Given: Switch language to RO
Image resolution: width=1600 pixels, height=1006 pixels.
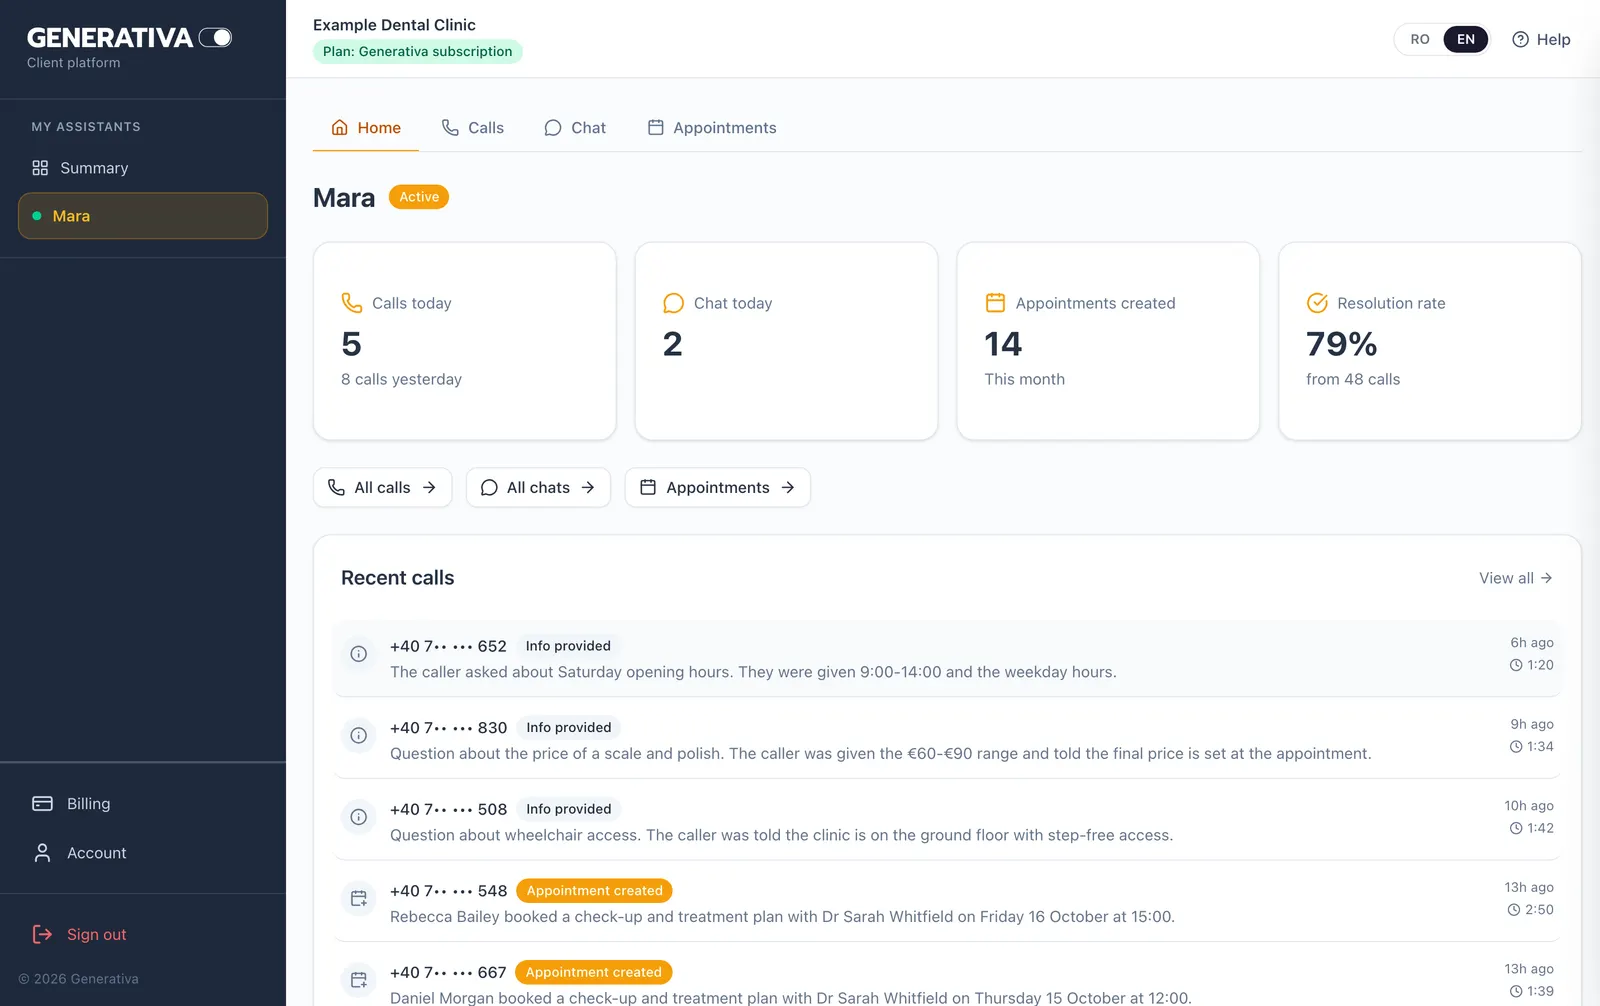Looking at the screenshot, I should [x=1420, y=40].
